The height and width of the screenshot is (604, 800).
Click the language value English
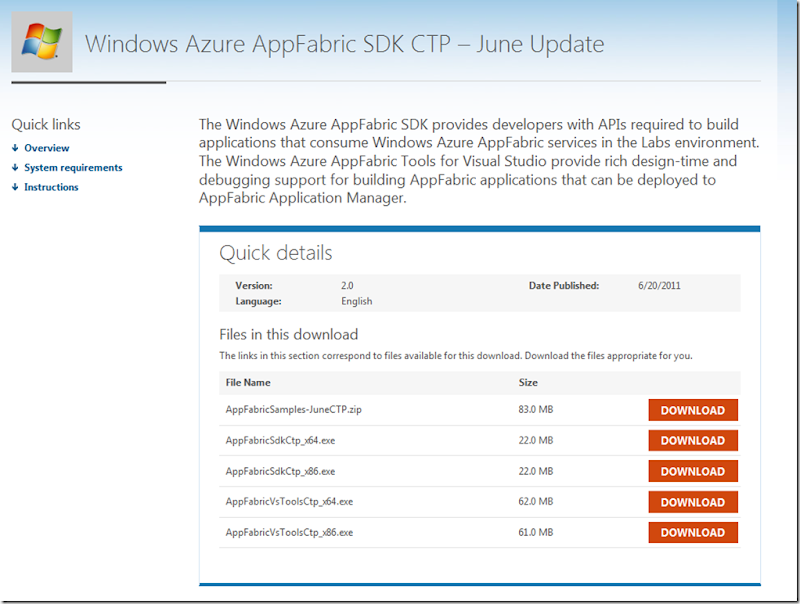tap(357, 301)
